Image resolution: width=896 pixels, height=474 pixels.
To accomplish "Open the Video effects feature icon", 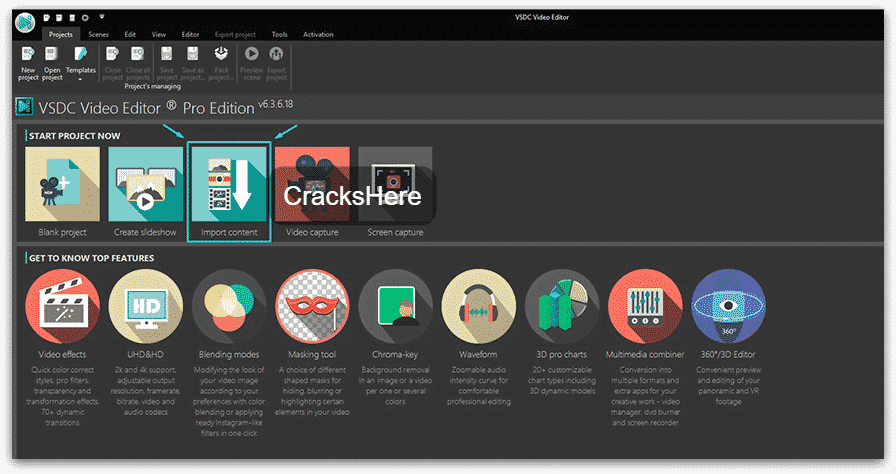I will click(x=62, y=306).
